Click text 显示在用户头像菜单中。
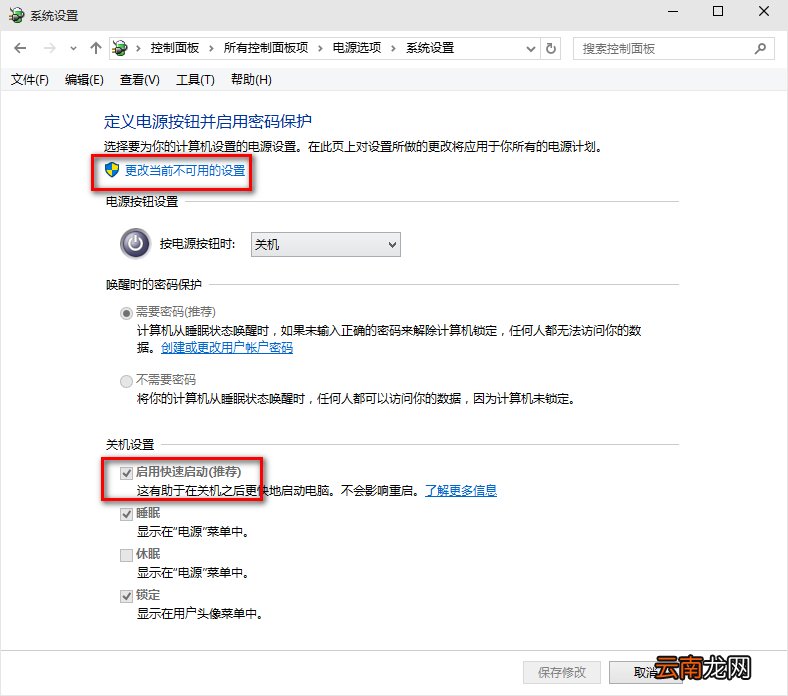The width and height of the screenshot is (788, 696). click(x=200, y=614)
